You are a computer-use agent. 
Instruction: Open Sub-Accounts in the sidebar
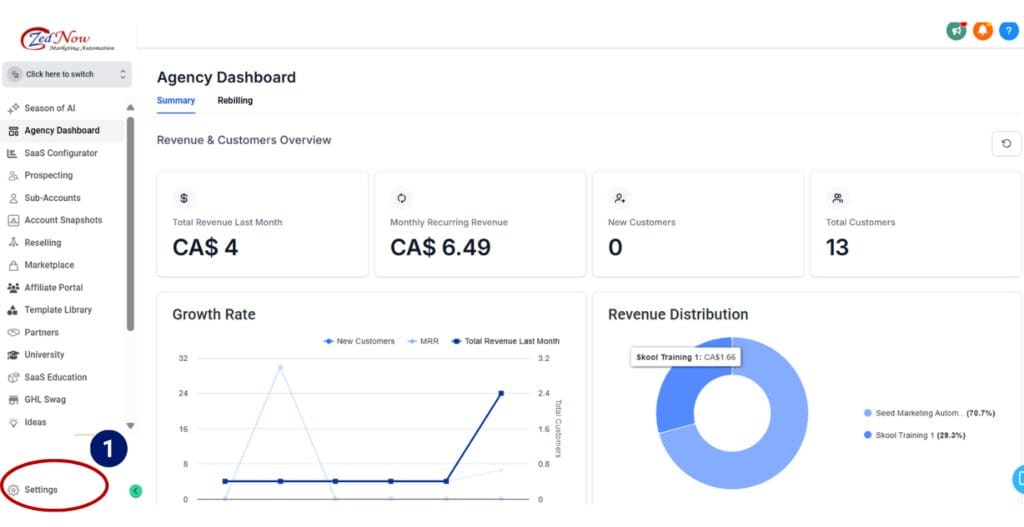pos(52,198)
